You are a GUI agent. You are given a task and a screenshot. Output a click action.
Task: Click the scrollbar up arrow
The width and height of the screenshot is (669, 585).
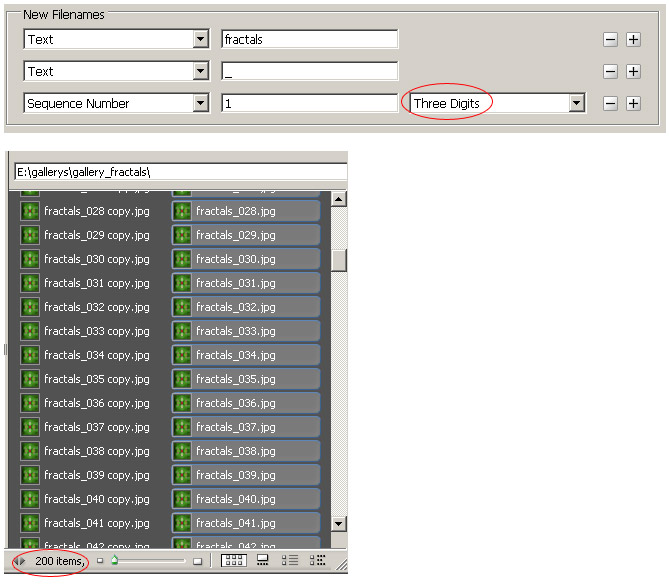click(x=338, y=199)
